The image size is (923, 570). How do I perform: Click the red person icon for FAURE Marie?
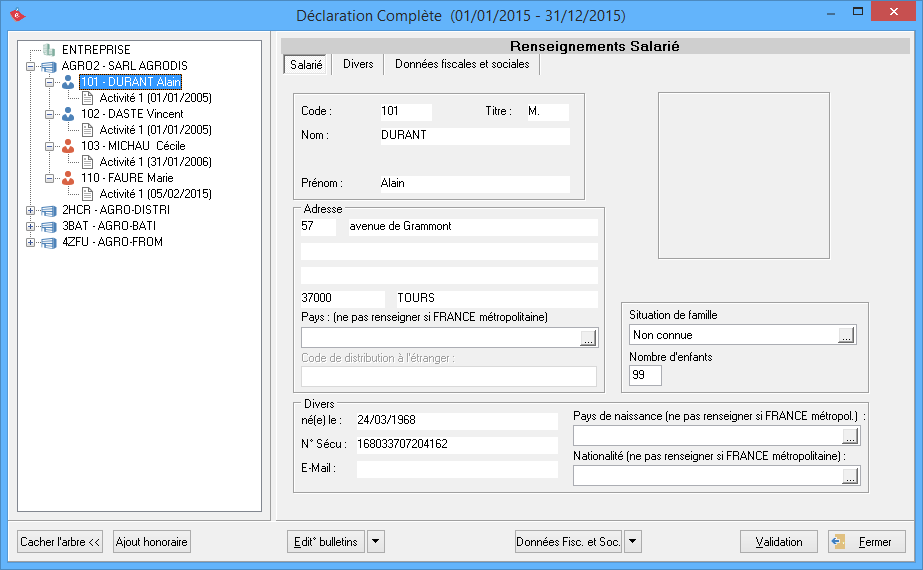[68, 178]
